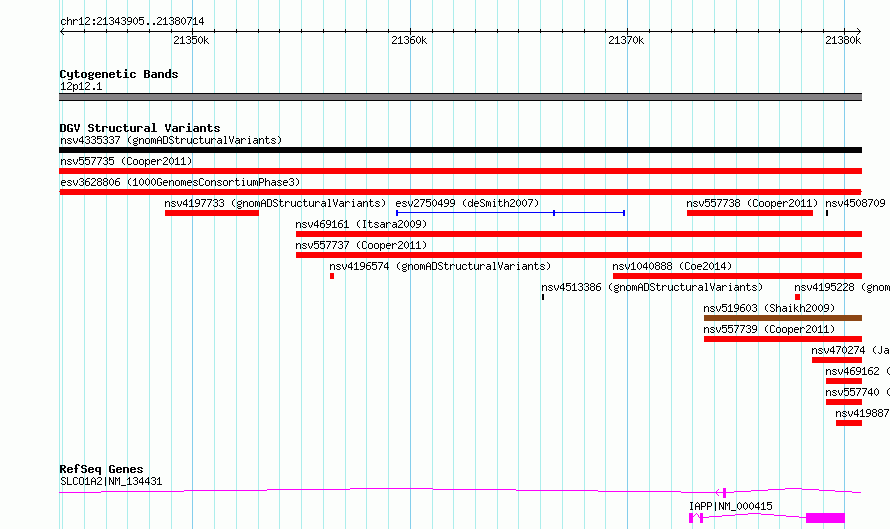
Task: Open the nsv557735 (Cooper2011) label
Action: 126,161
